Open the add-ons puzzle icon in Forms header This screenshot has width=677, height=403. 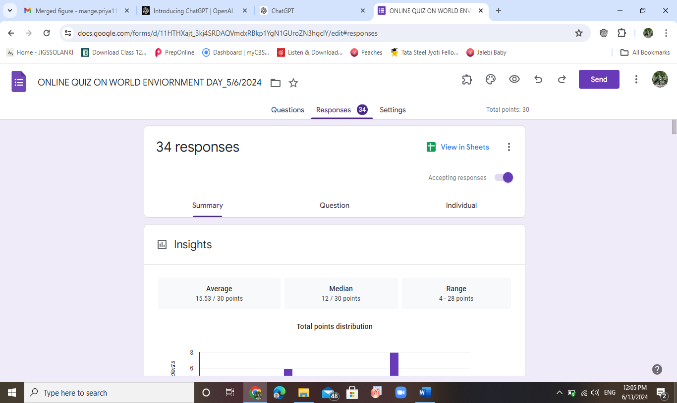point(467,80)
